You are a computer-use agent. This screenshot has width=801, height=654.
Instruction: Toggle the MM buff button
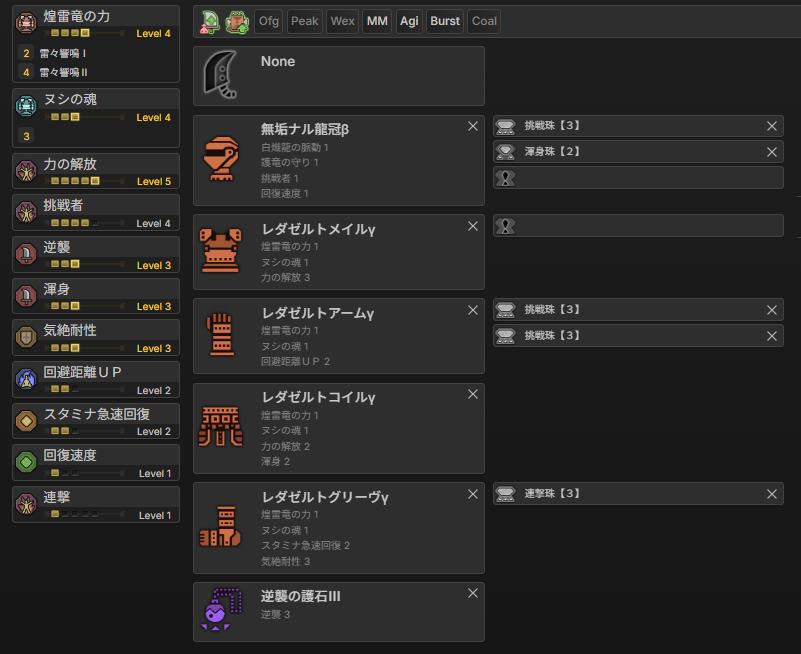tap(377, 21)
